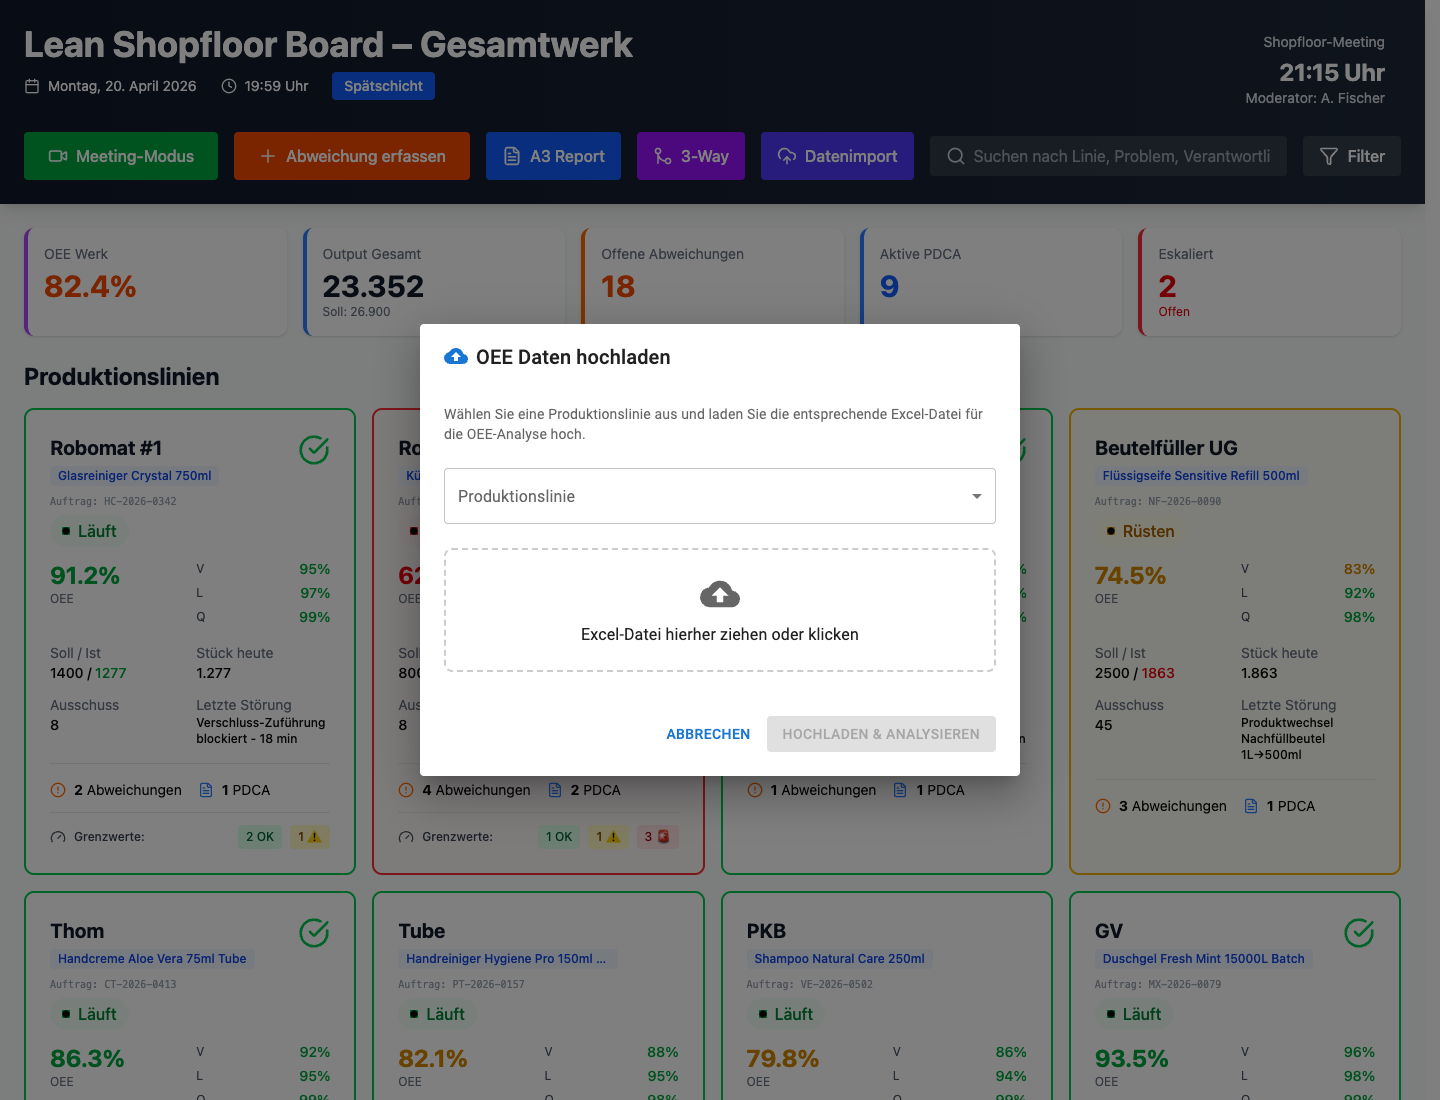Click the green checkmark icon on GV card
The height and width of the screenshot is (1100, 1440).
point(1358,933)
